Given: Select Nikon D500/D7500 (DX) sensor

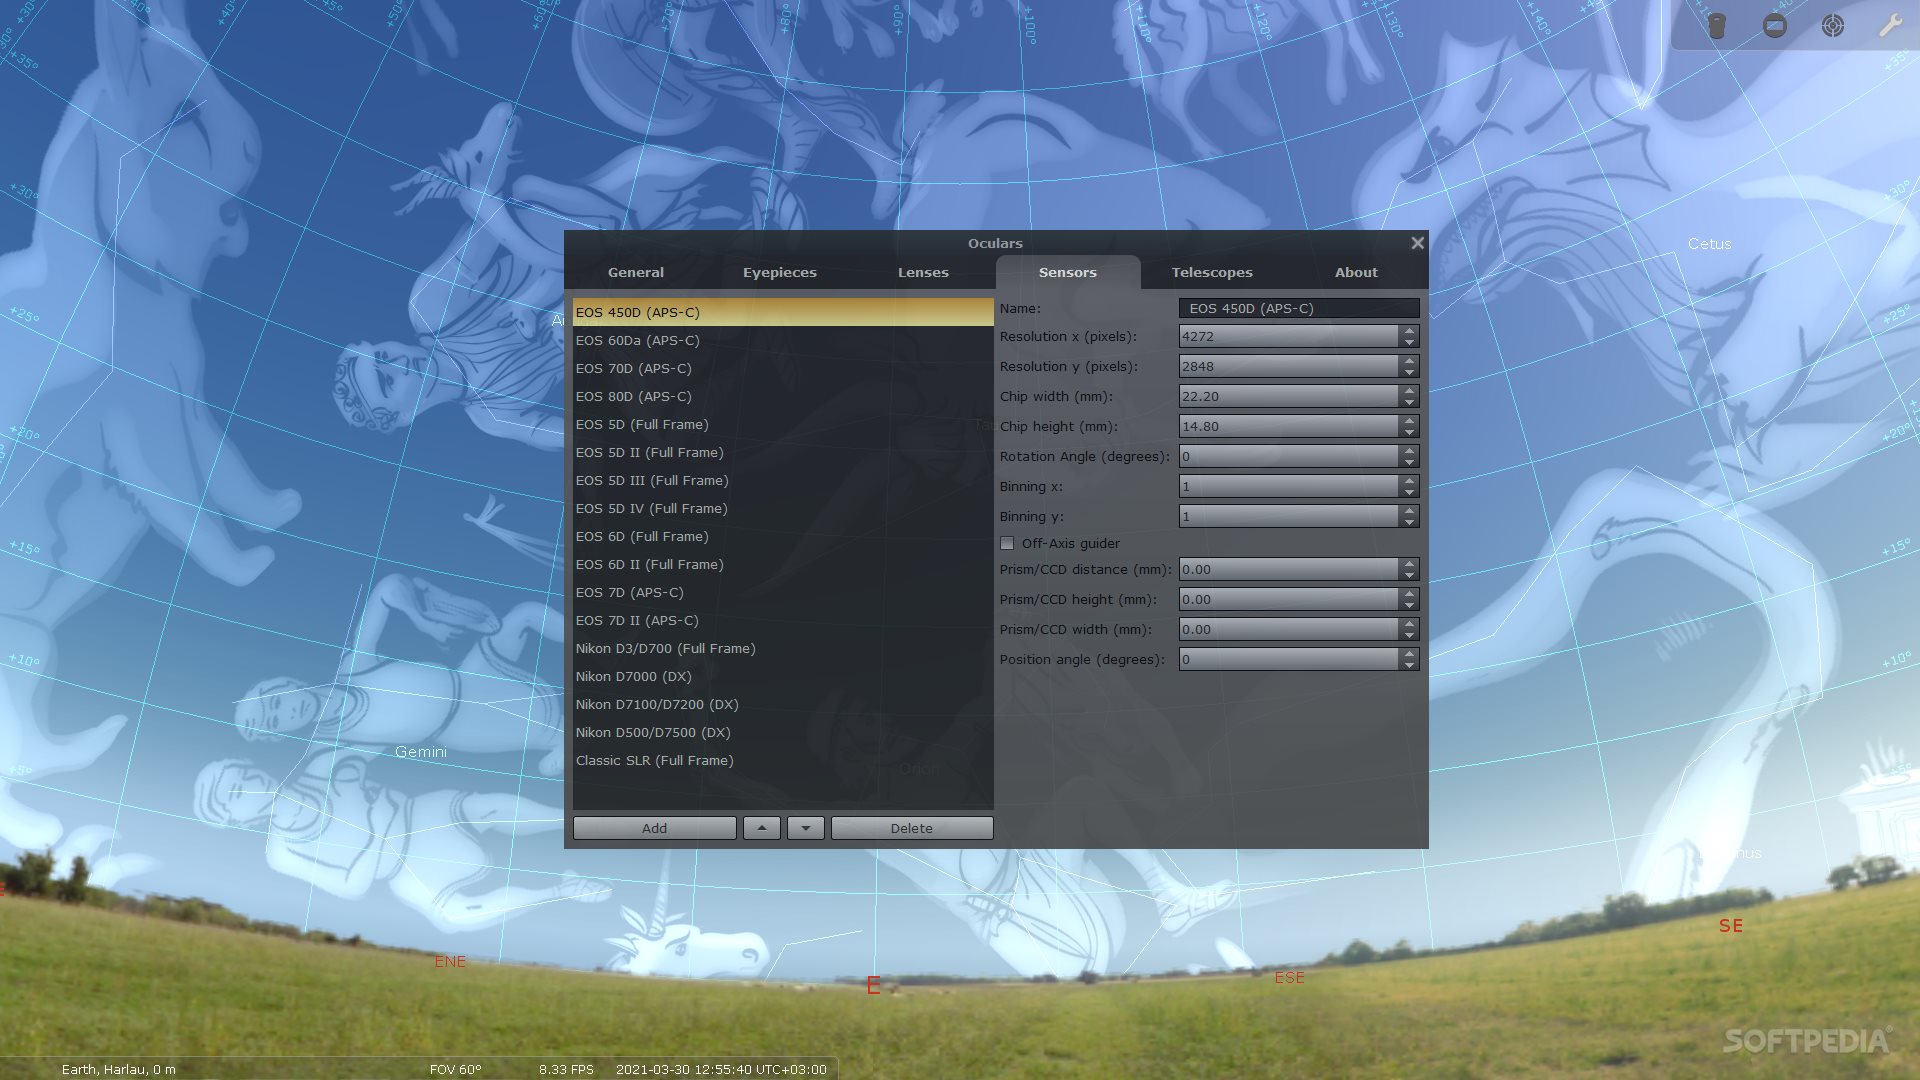Looking at the screenshot, I should (x=783, y=732).
